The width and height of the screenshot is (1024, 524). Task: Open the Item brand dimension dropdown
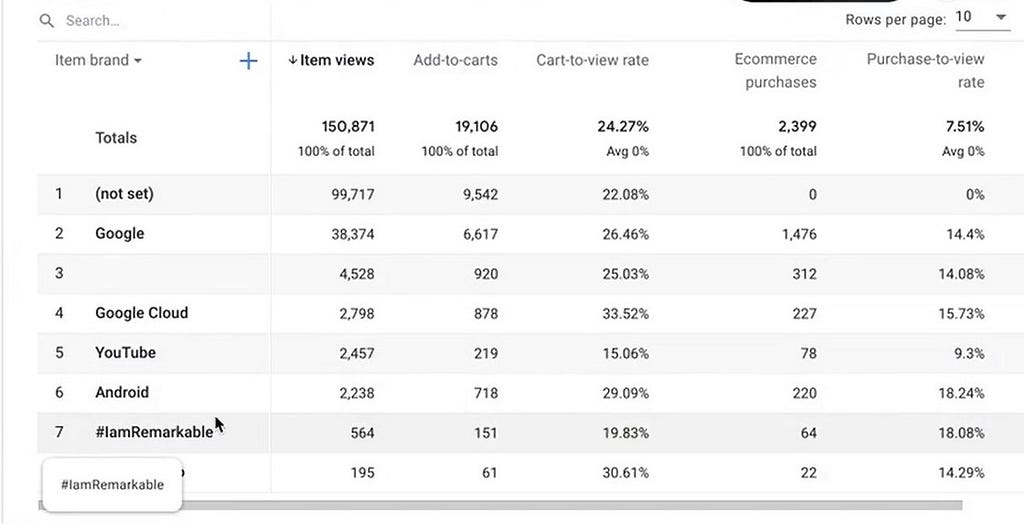click(99, 60)
